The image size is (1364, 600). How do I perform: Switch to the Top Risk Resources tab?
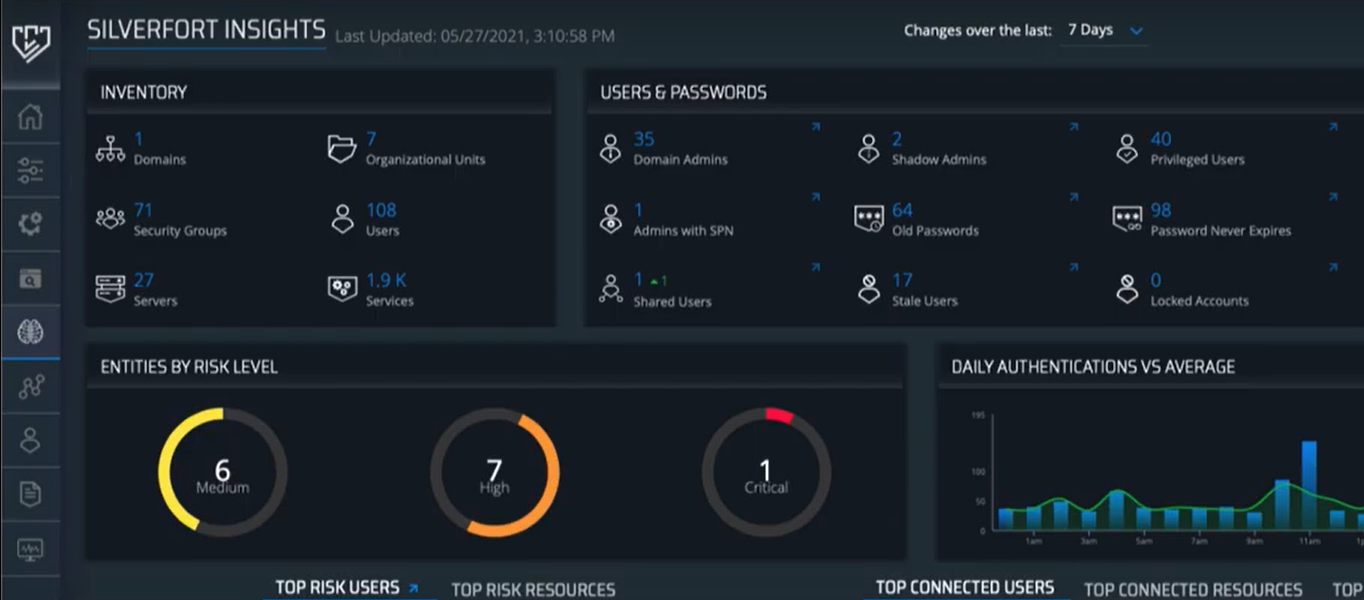point(533,590)
